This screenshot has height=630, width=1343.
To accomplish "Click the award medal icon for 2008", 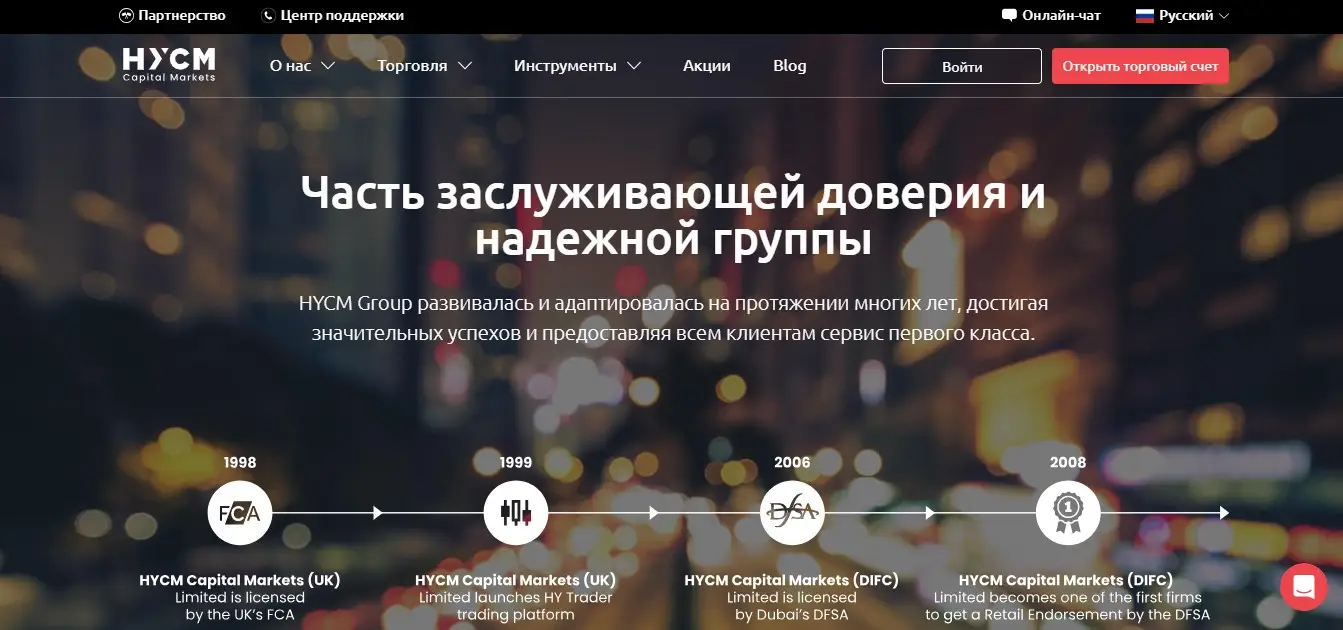I will 1068,513.
